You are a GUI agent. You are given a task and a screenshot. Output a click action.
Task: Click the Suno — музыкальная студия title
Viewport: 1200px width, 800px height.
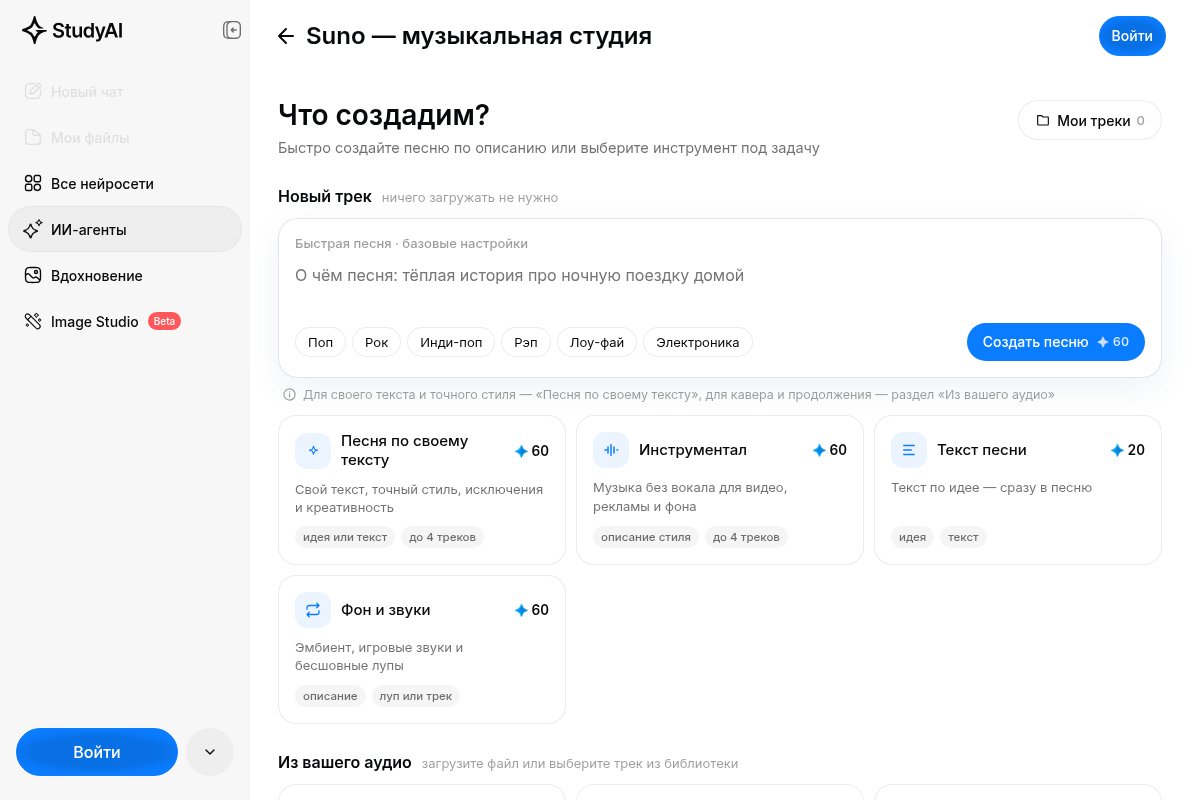(479, 36)
